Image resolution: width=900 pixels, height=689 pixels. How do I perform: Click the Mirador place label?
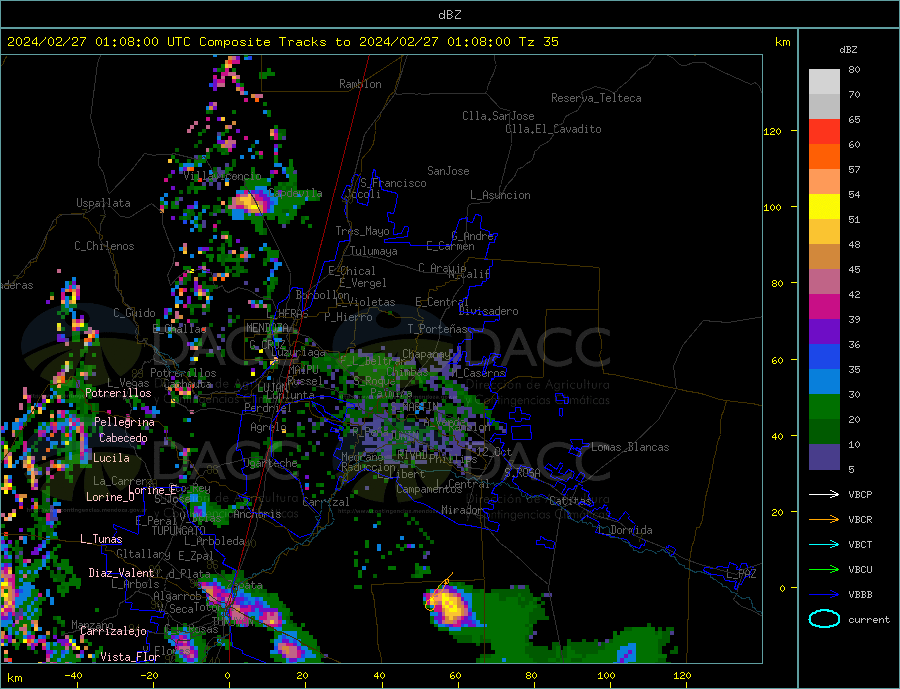pyautogui.click(x=461, y=510)
